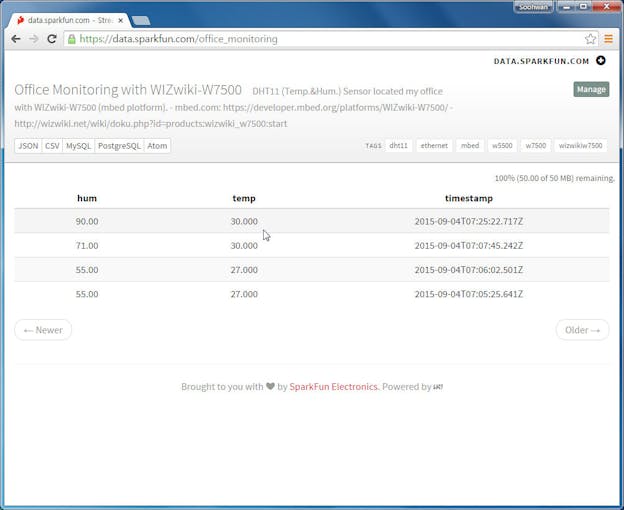Select the w5500 tag
Screen dimensions: 624x510
click(502, 146)
